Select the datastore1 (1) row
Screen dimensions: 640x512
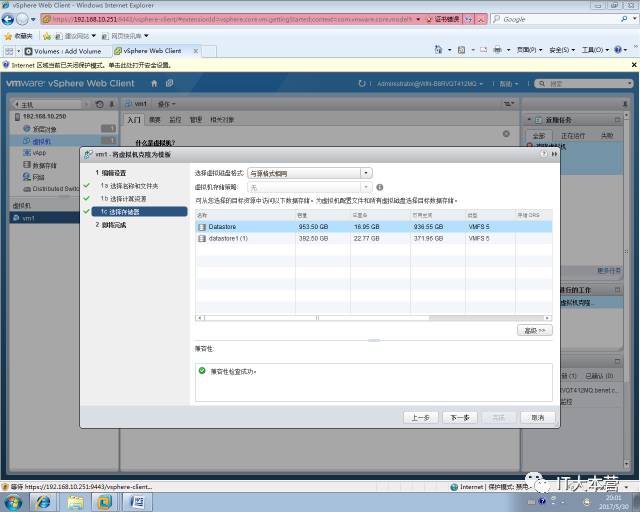(373, 238)
